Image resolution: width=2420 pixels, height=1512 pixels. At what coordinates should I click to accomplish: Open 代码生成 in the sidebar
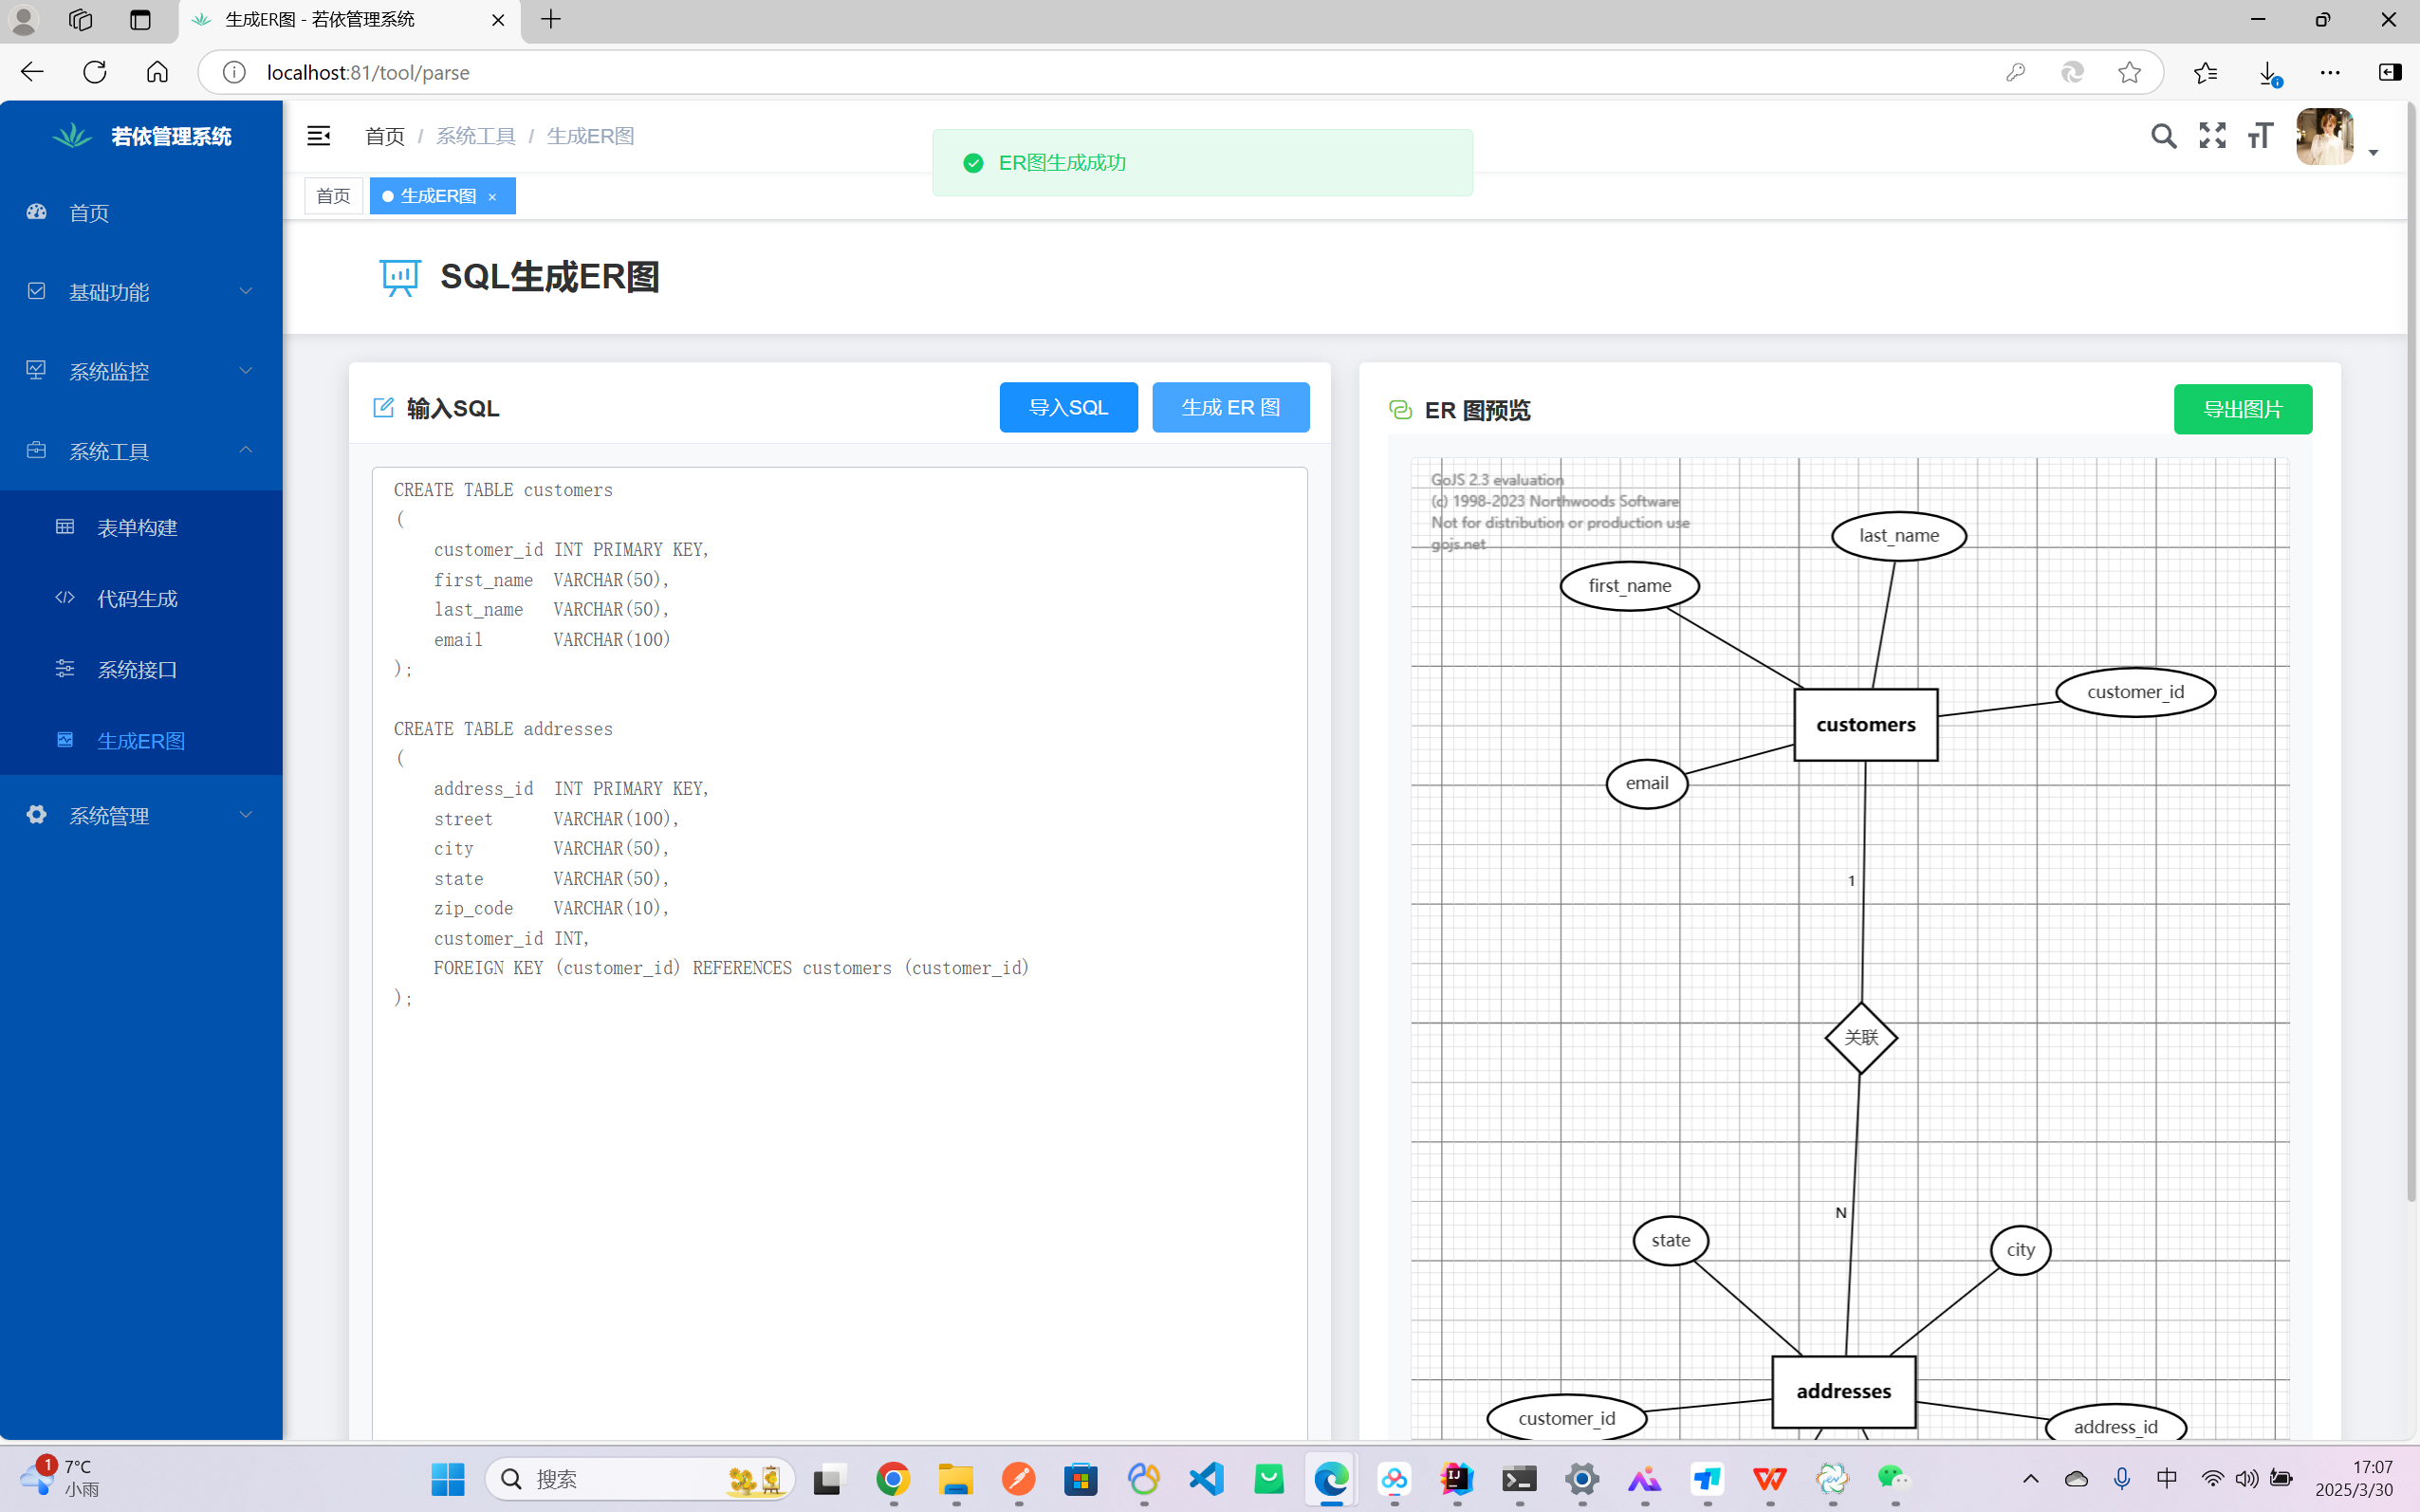coord(137,599)
